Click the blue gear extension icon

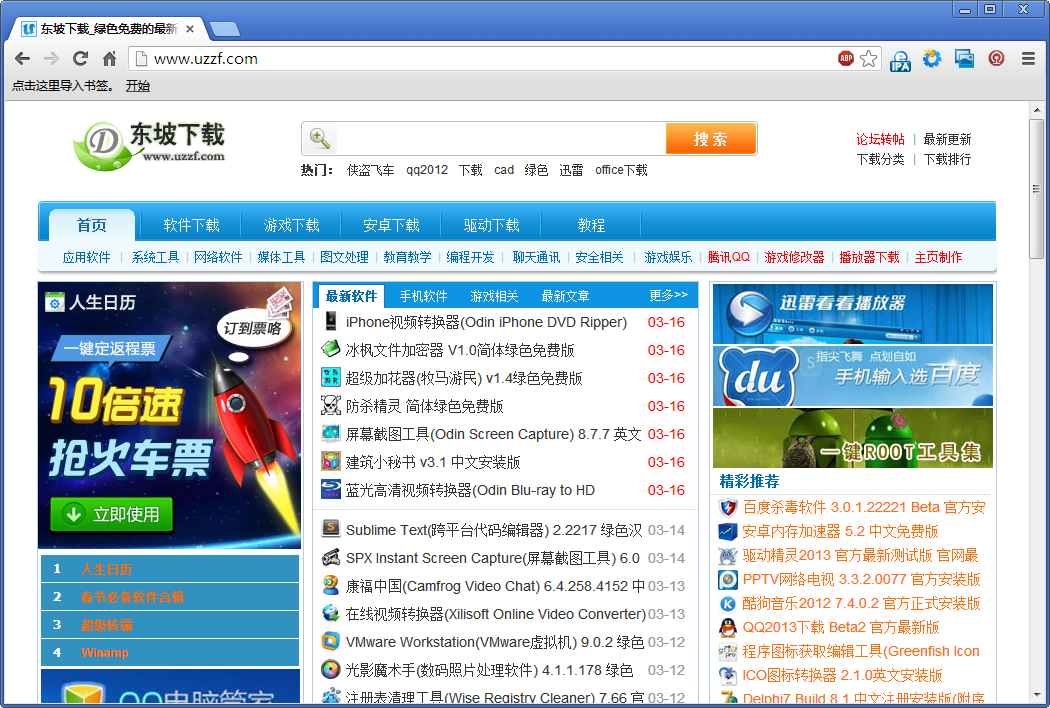tap(931, 59)
